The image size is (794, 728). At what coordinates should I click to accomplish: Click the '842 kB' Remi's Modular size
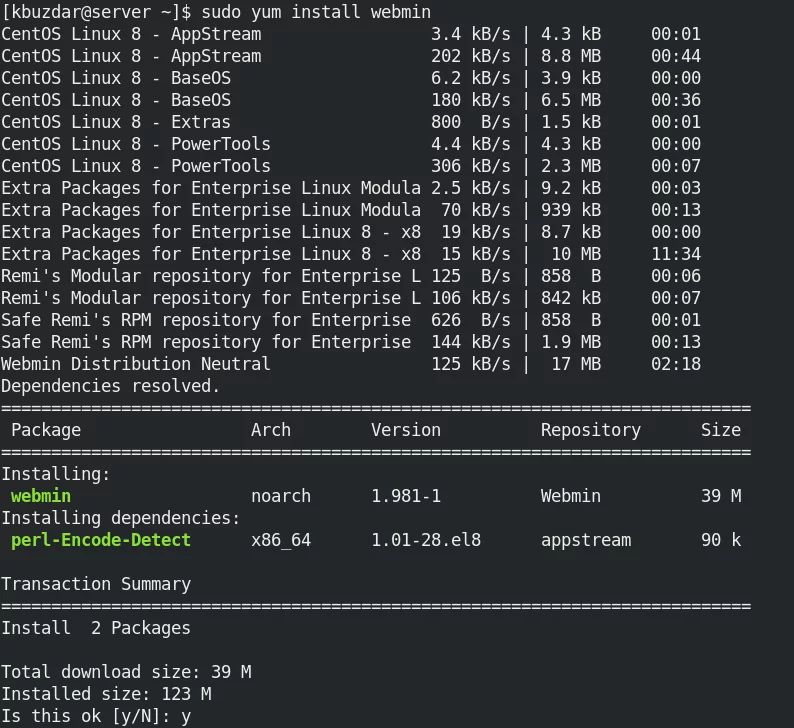point(571,298)
